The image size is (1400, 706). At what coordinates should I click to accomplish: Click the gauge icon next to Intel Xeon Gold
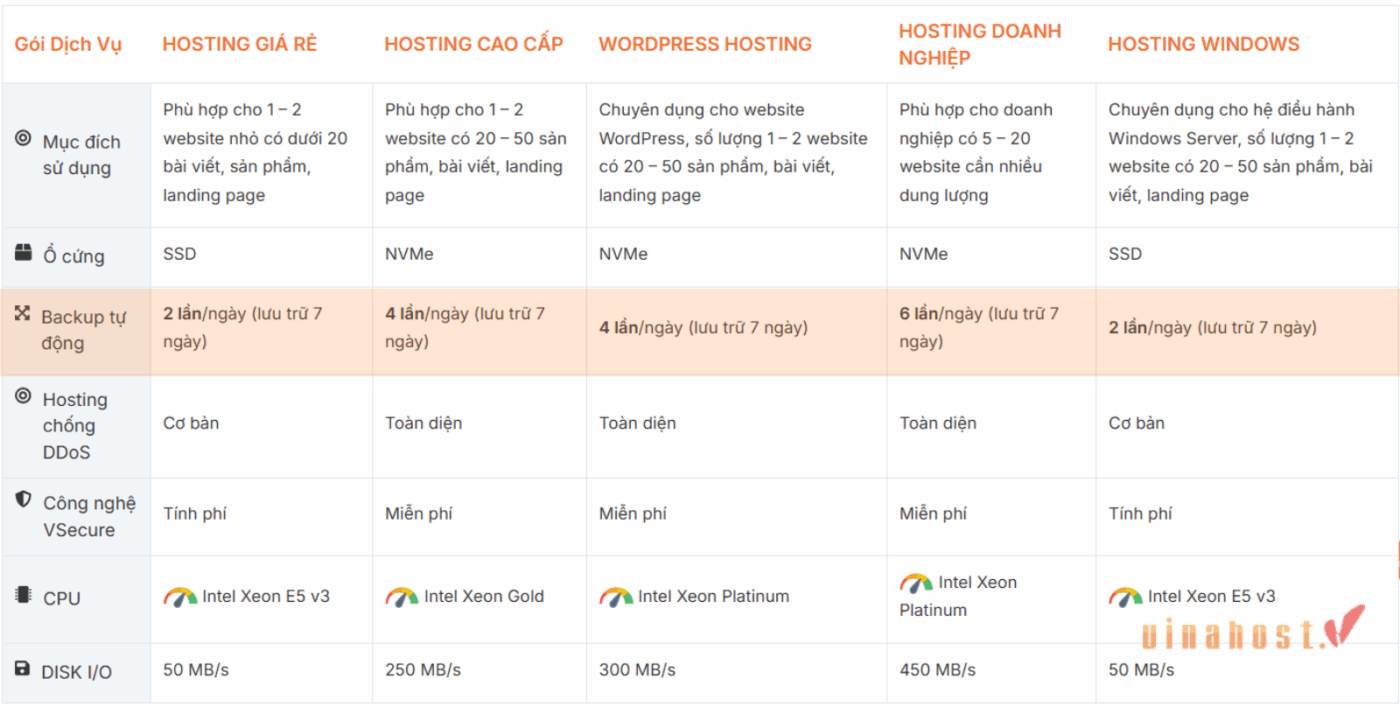click(x=402, y=597)
